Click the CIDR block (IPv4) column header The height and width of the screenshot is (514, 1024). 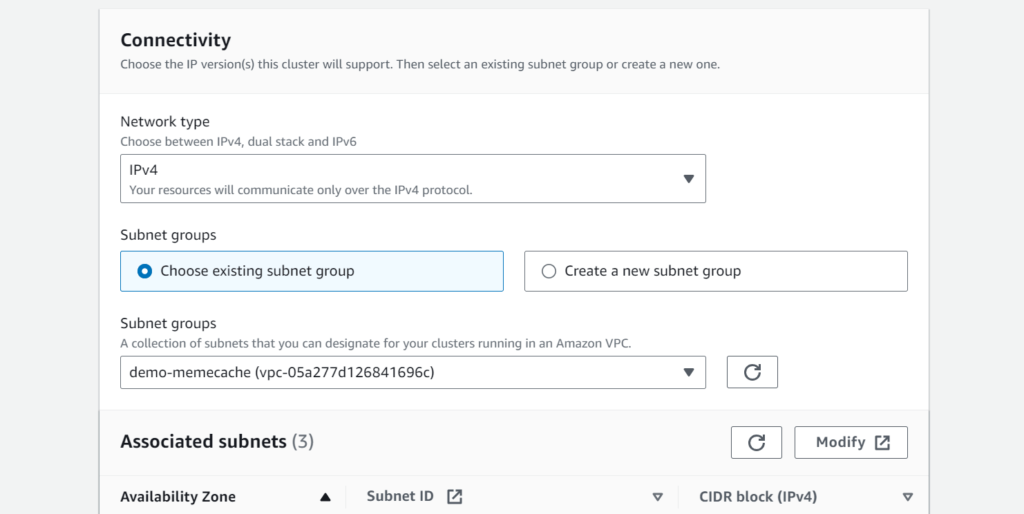click(760, 497)
